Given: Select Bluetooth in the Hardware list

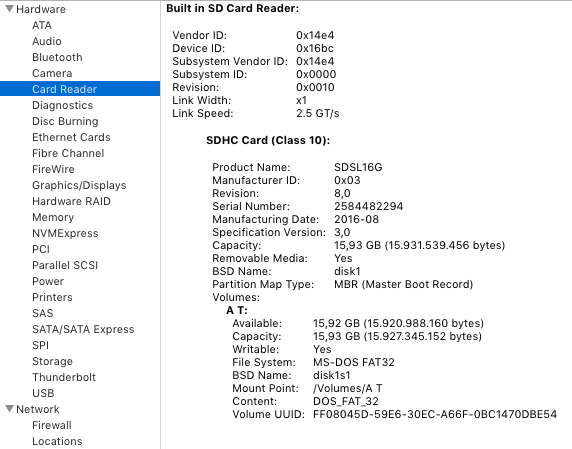Looking at the screenshot, I should (x=57, y=57).
